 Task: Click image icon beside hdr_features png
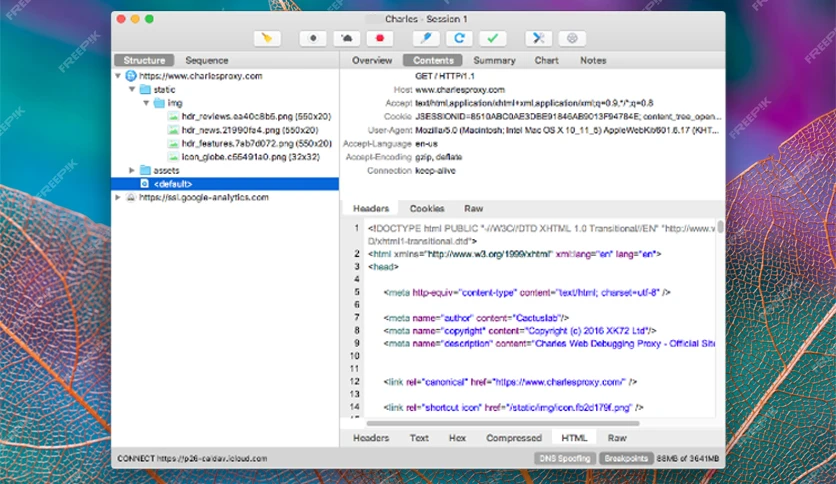tap(173, 143)
